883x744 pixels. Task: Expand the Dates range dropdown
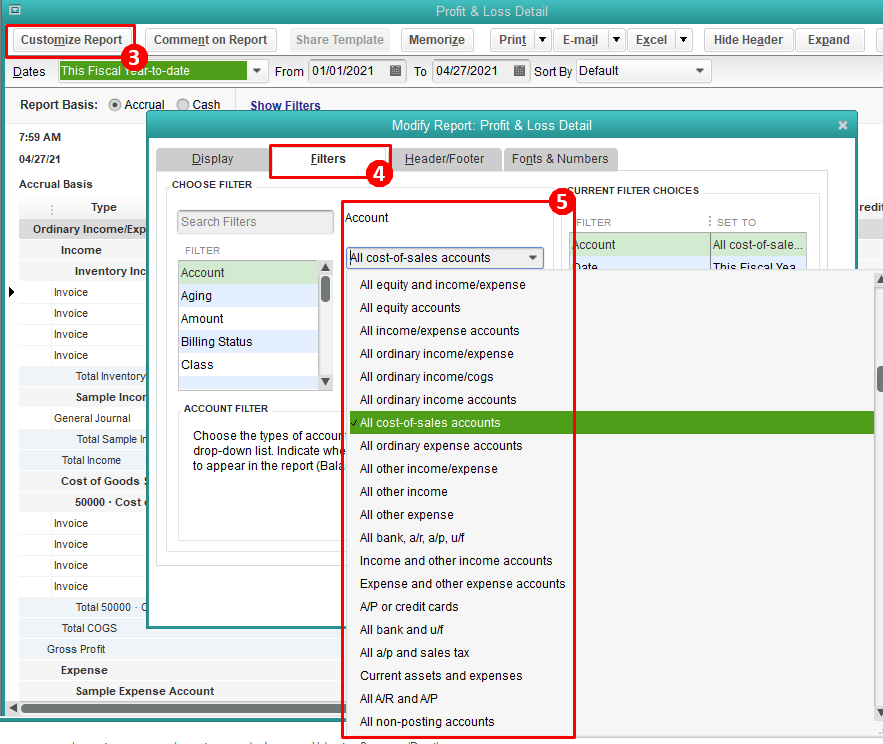pyautogui.click(x=258, y=71)
